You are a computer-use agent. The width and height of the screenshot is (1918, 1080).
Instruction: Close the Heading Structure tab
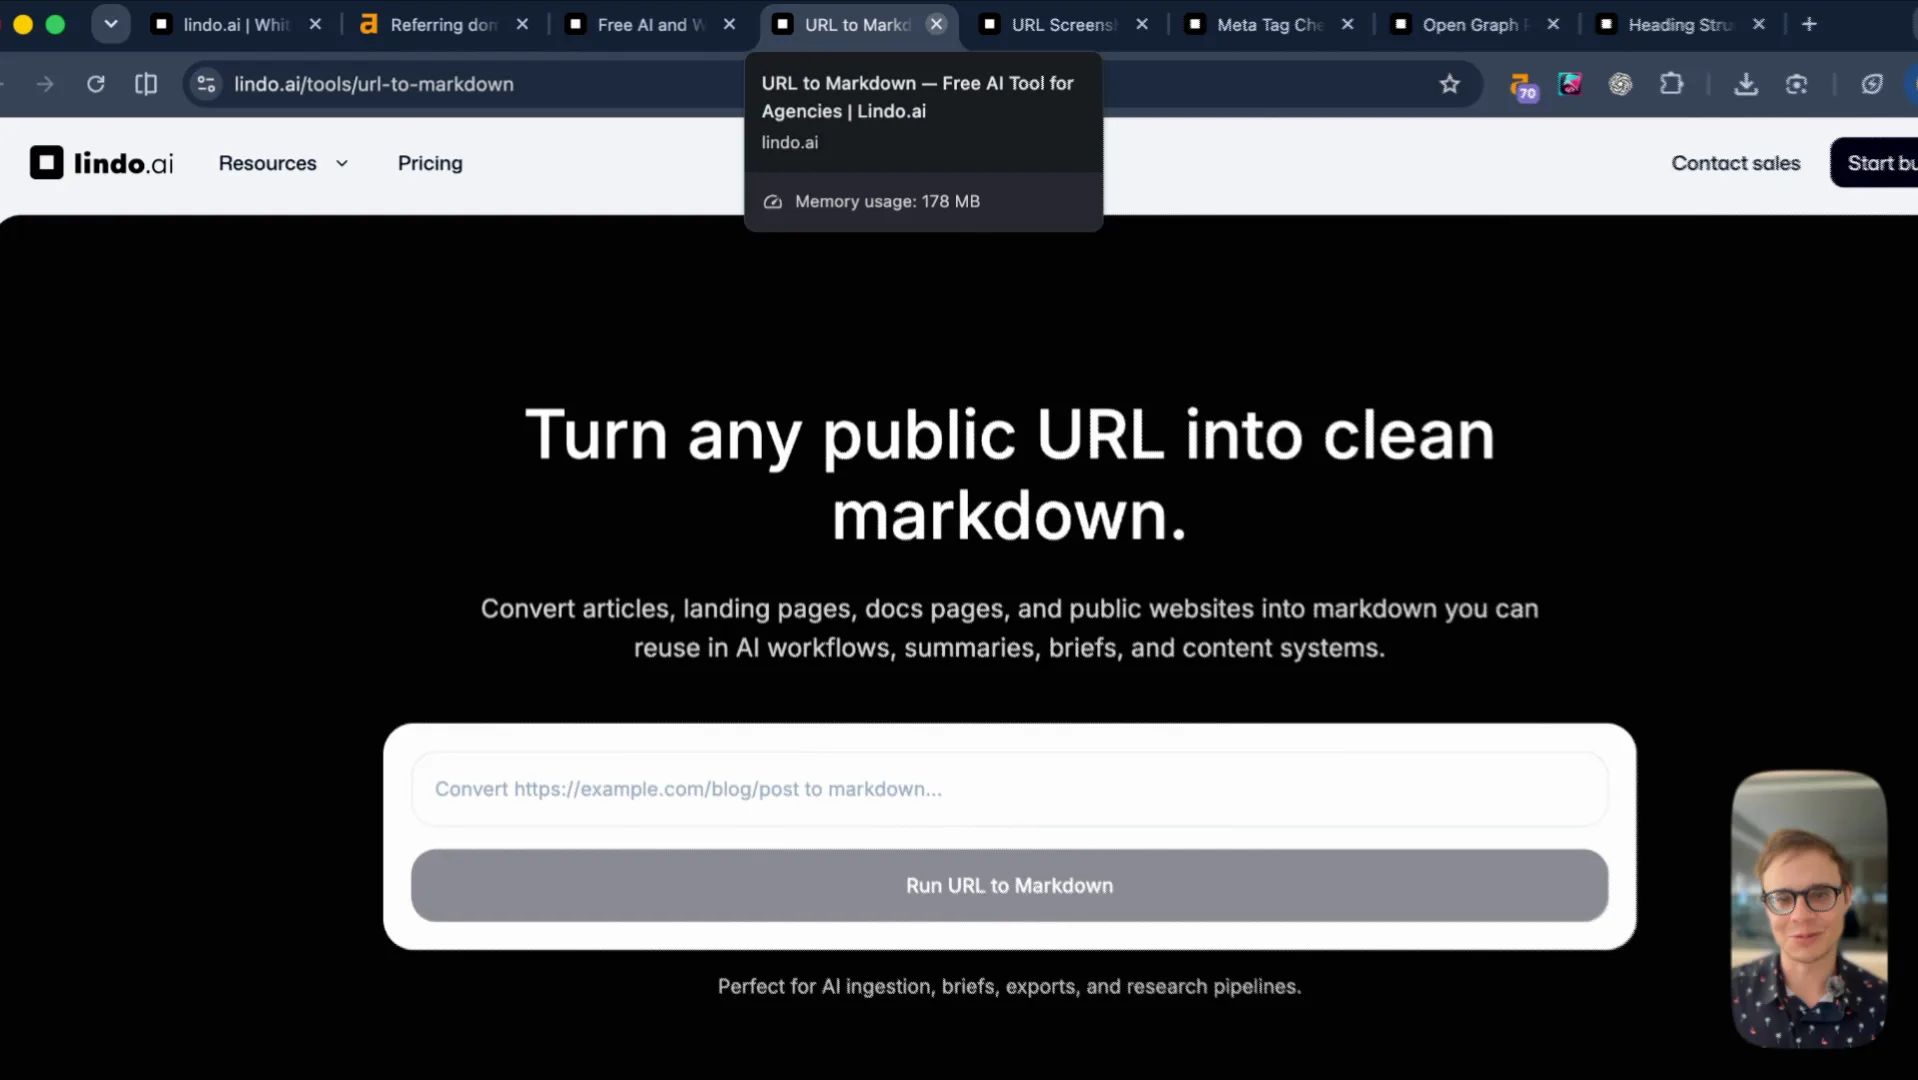coord(1759,24)
